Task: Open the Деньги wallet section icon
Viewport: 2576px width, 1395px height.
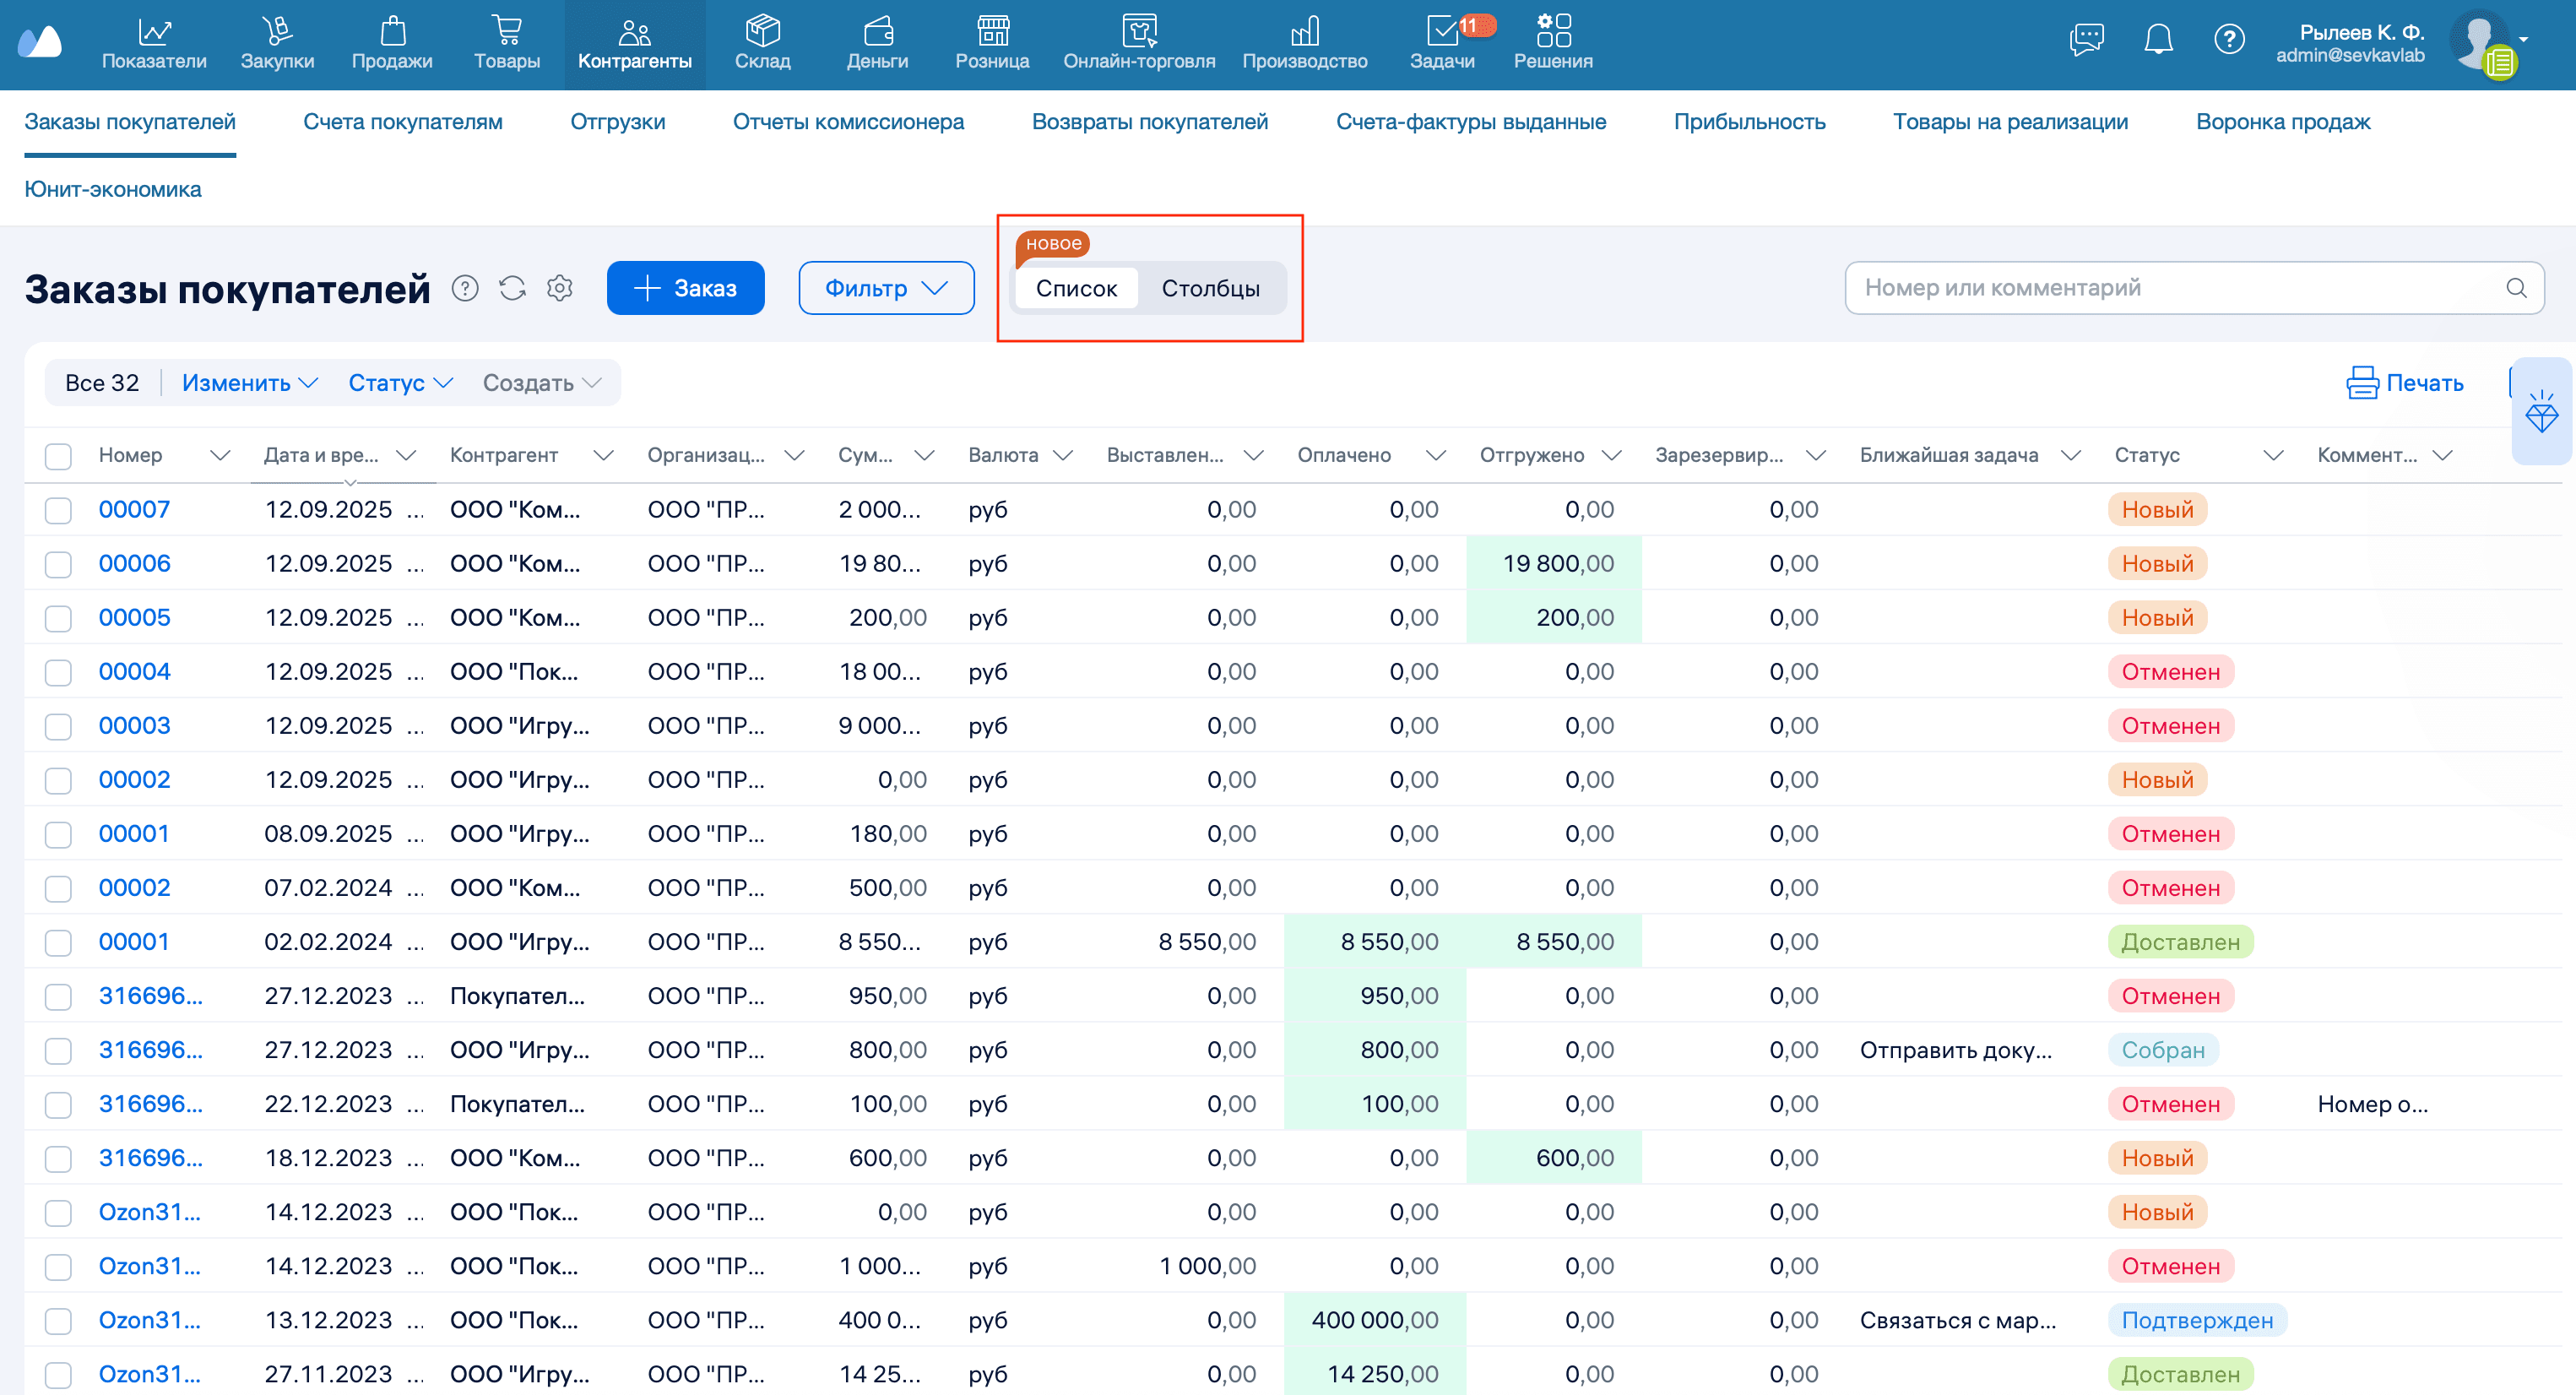Action: tap(877, 33)
